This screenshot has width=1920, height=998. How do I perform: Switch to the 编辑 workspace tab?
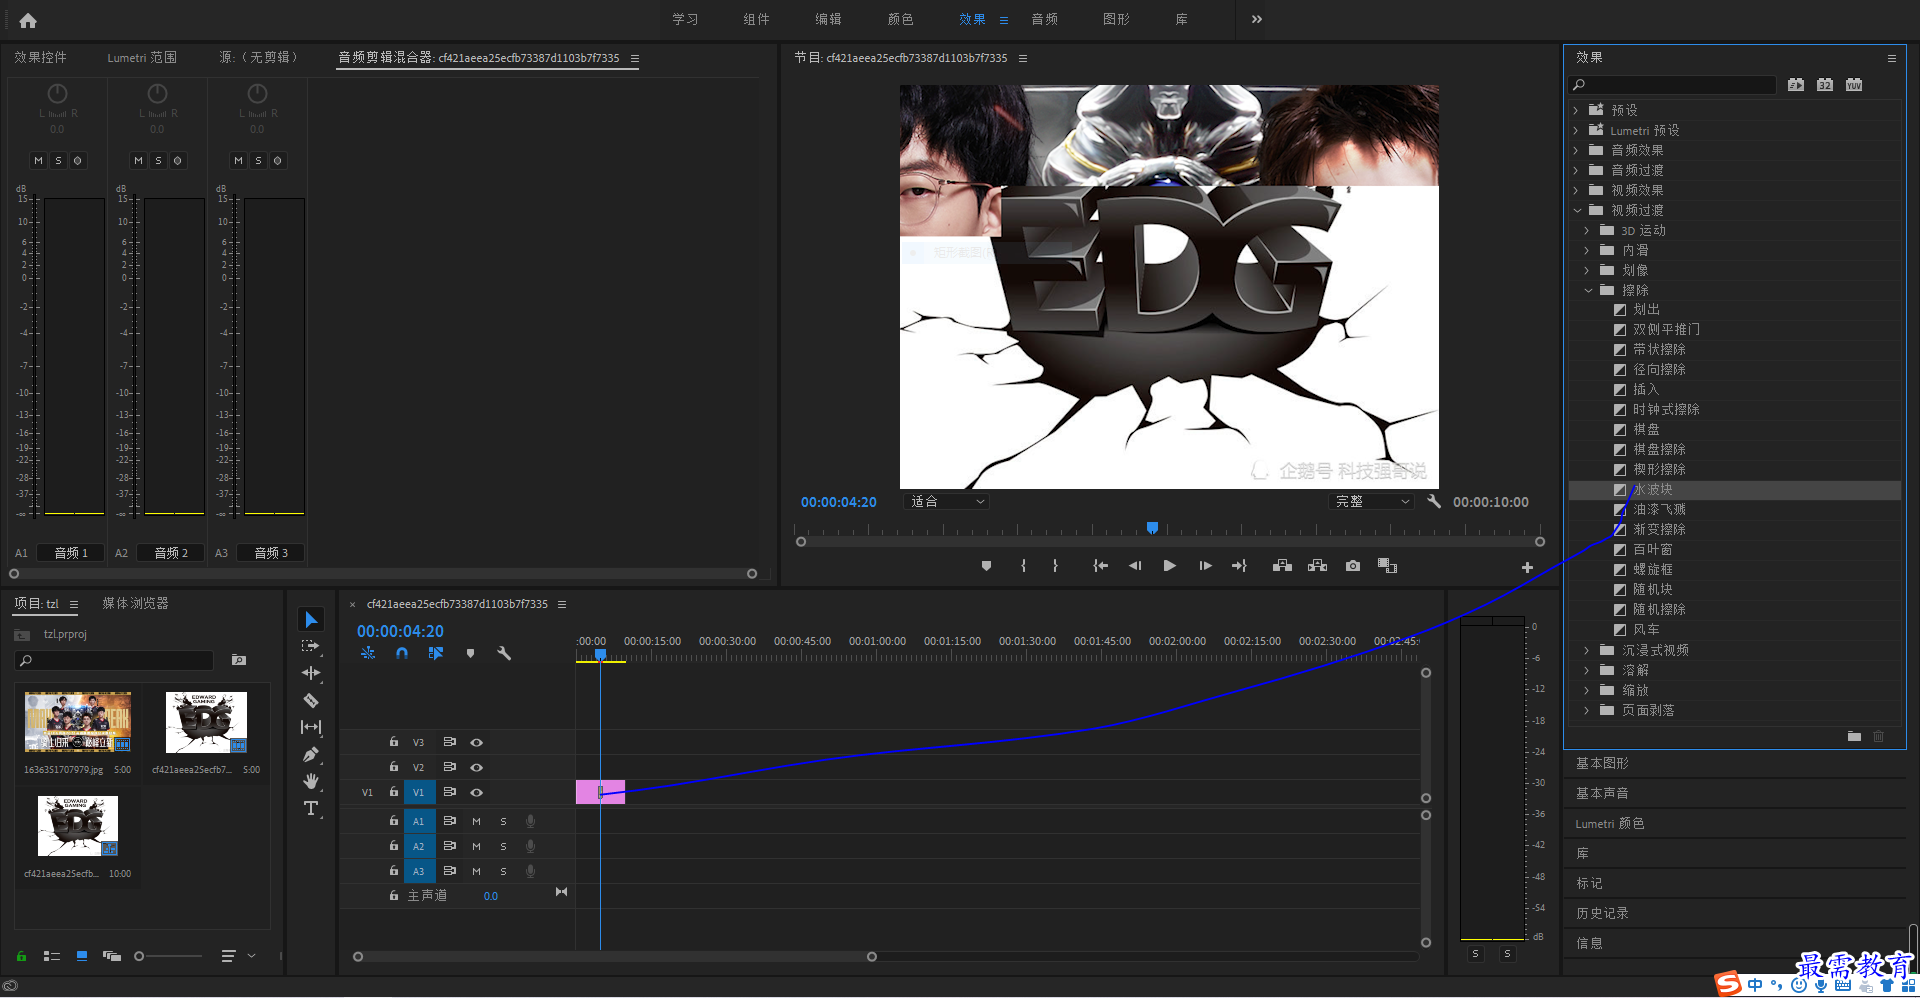click(x=828, y=19)
